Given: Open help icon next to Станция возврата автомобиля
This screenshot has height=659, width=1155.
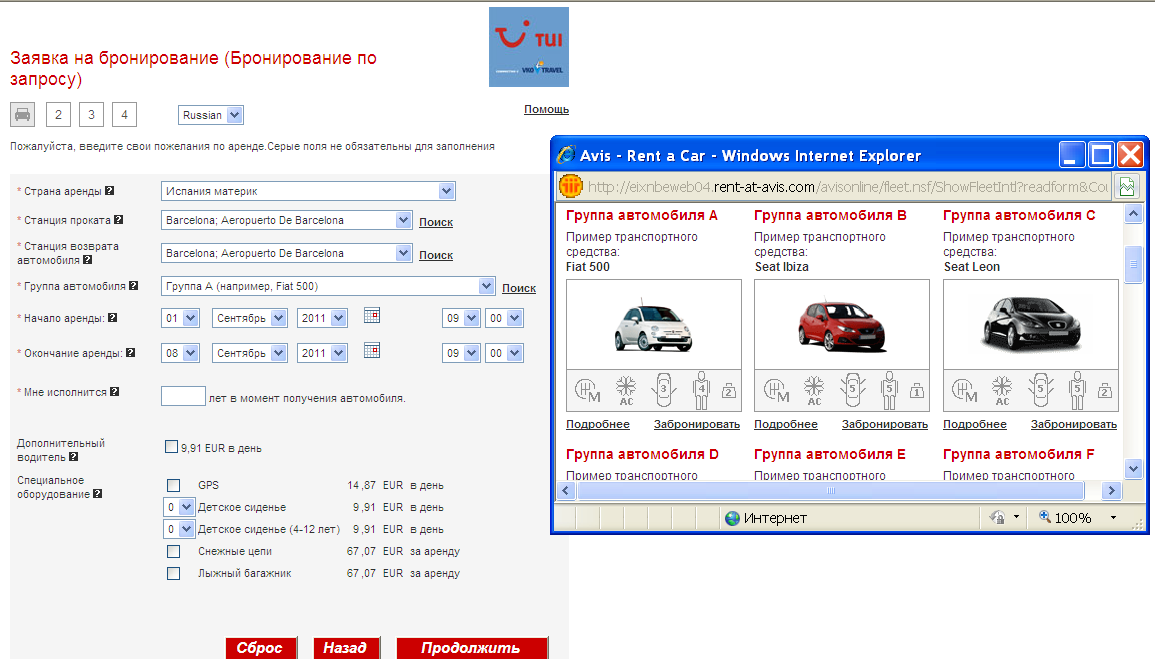Looking at the screenshot, I should click(88, 259).
